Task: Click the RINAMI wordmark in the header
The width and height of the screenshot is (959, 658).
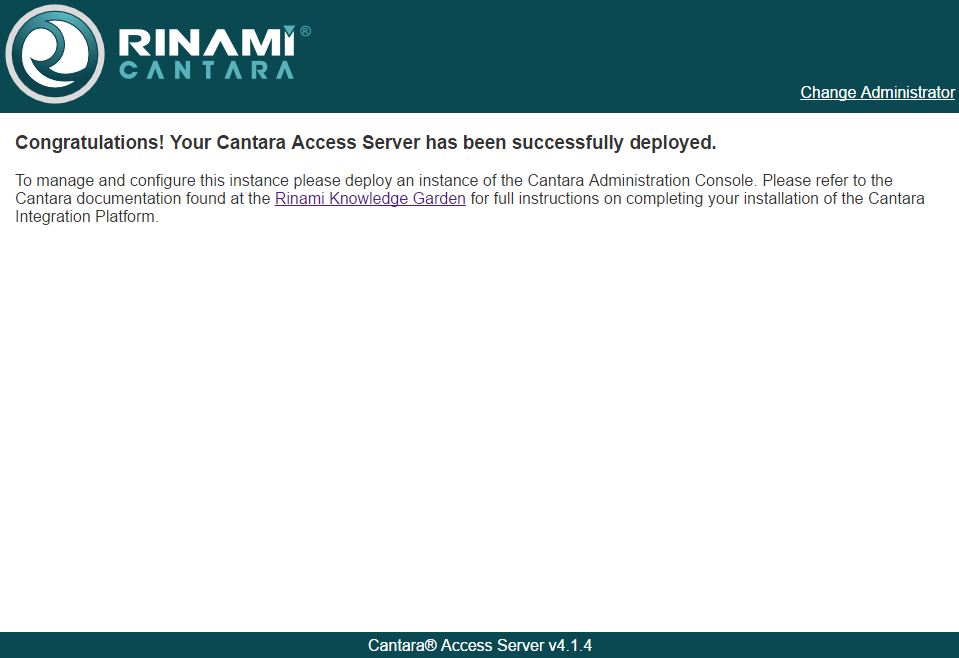Action: click(207, 43)
